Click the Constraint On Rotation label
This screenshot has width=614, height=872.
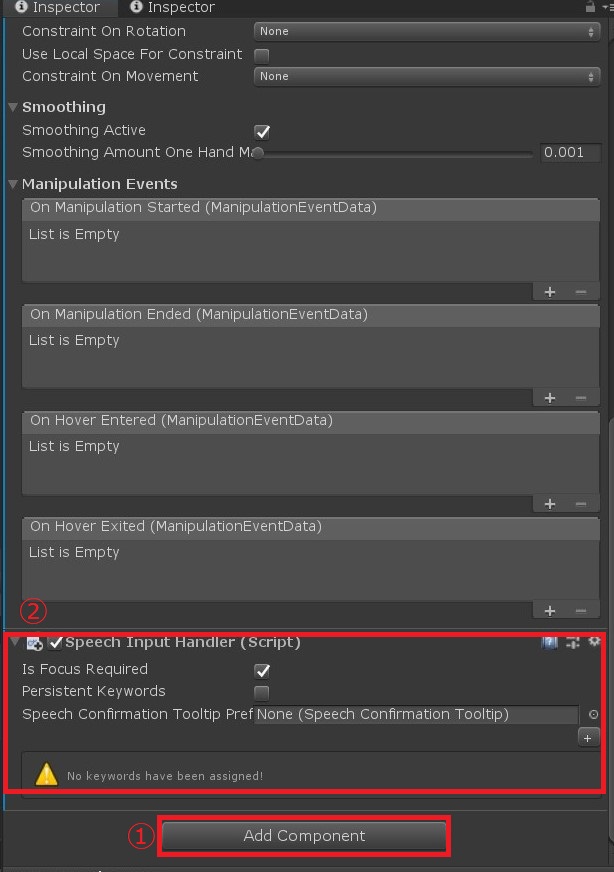104,31
